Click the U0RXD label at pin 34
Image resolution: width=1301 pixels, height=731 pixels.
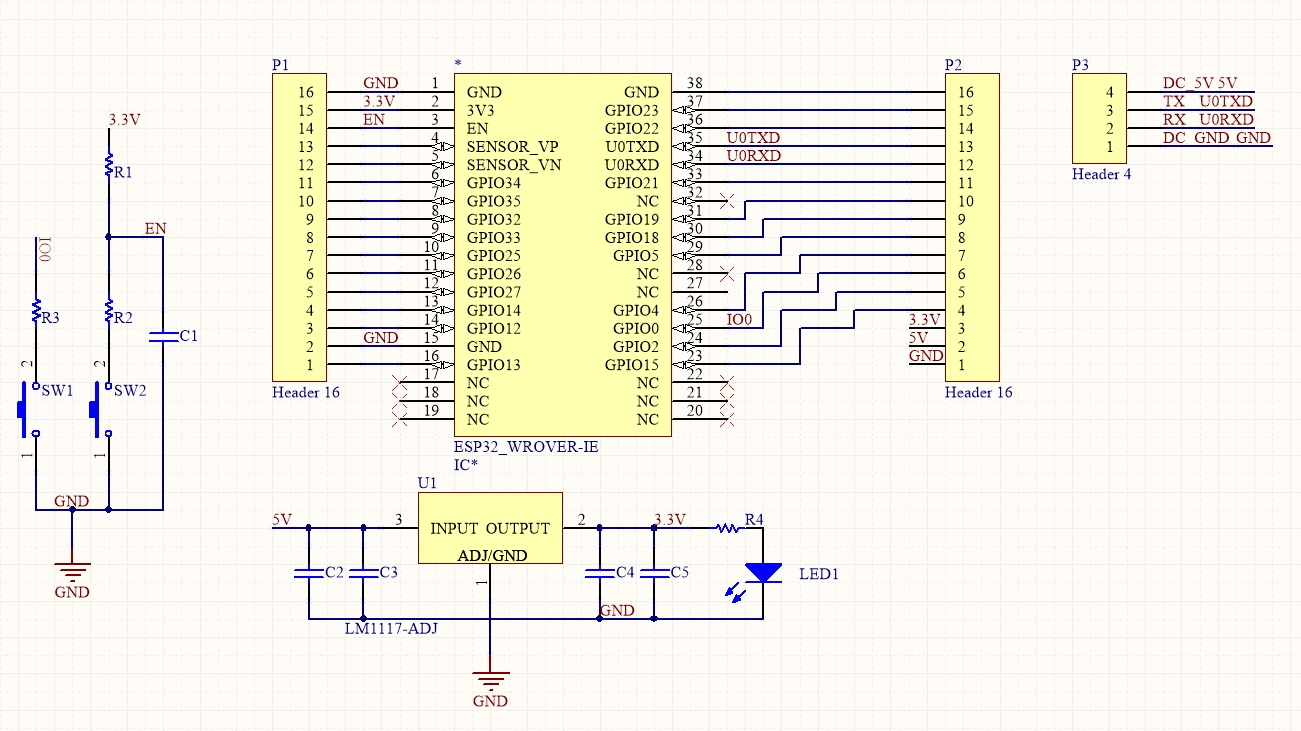pyautogui.click(x=754, y=155)
